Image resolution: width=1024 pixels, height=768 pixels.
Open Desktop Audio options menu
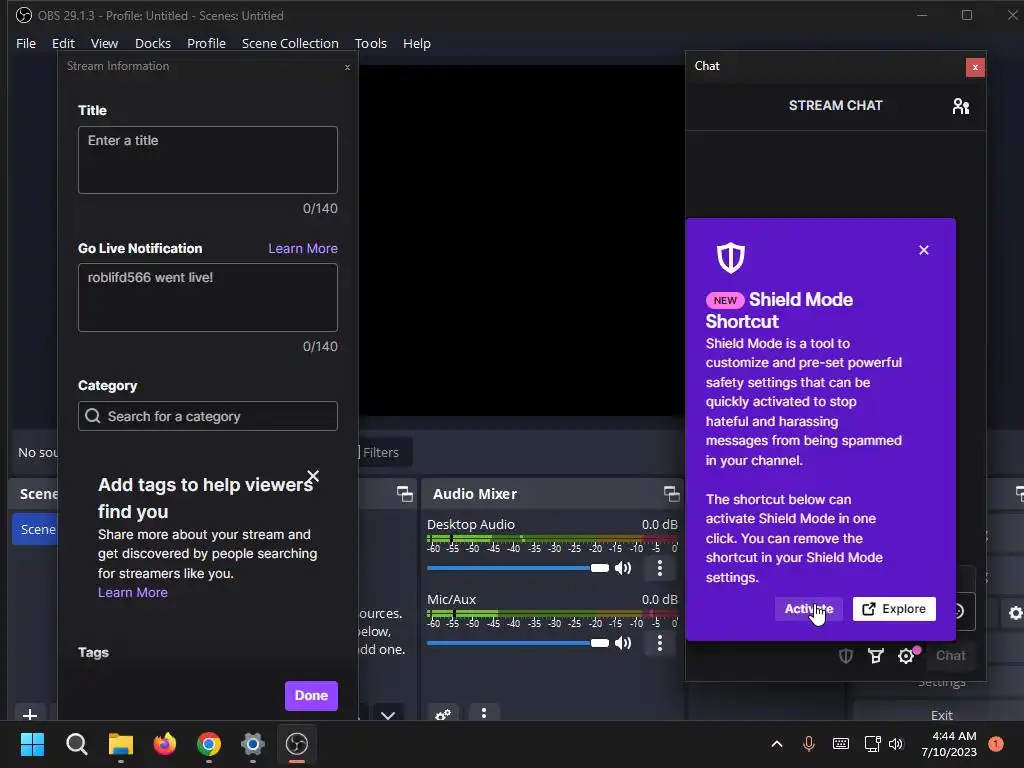pyautogui.click(x=660, y=568)
